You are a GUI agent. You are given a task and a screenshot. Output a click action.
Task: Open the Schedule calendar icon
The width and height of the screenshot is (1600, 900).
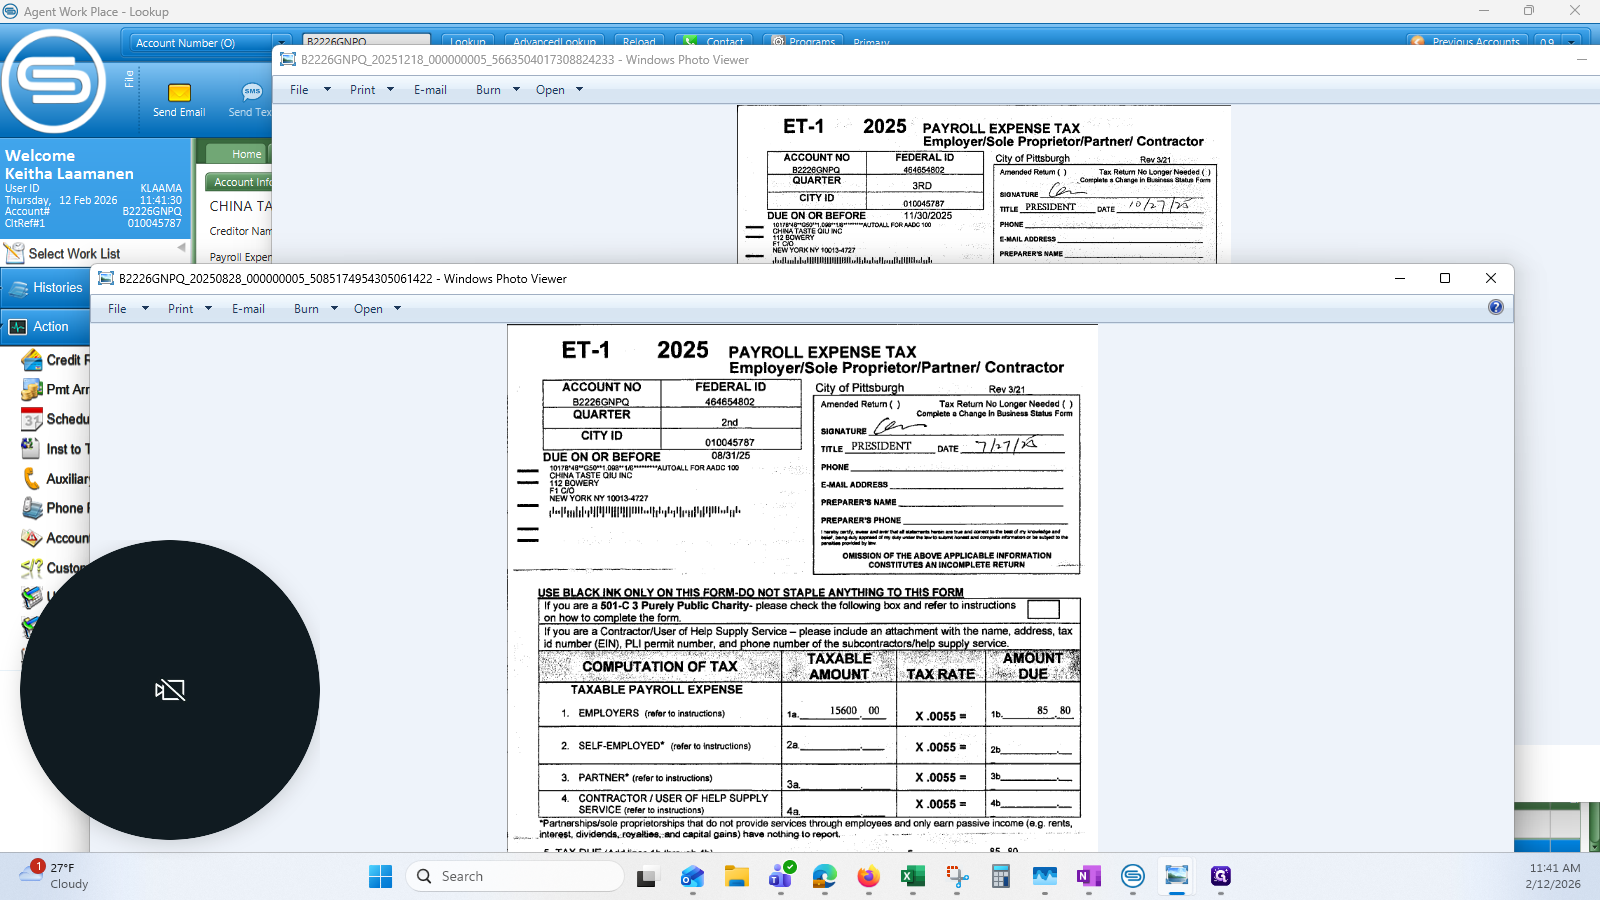pos(32,419)
